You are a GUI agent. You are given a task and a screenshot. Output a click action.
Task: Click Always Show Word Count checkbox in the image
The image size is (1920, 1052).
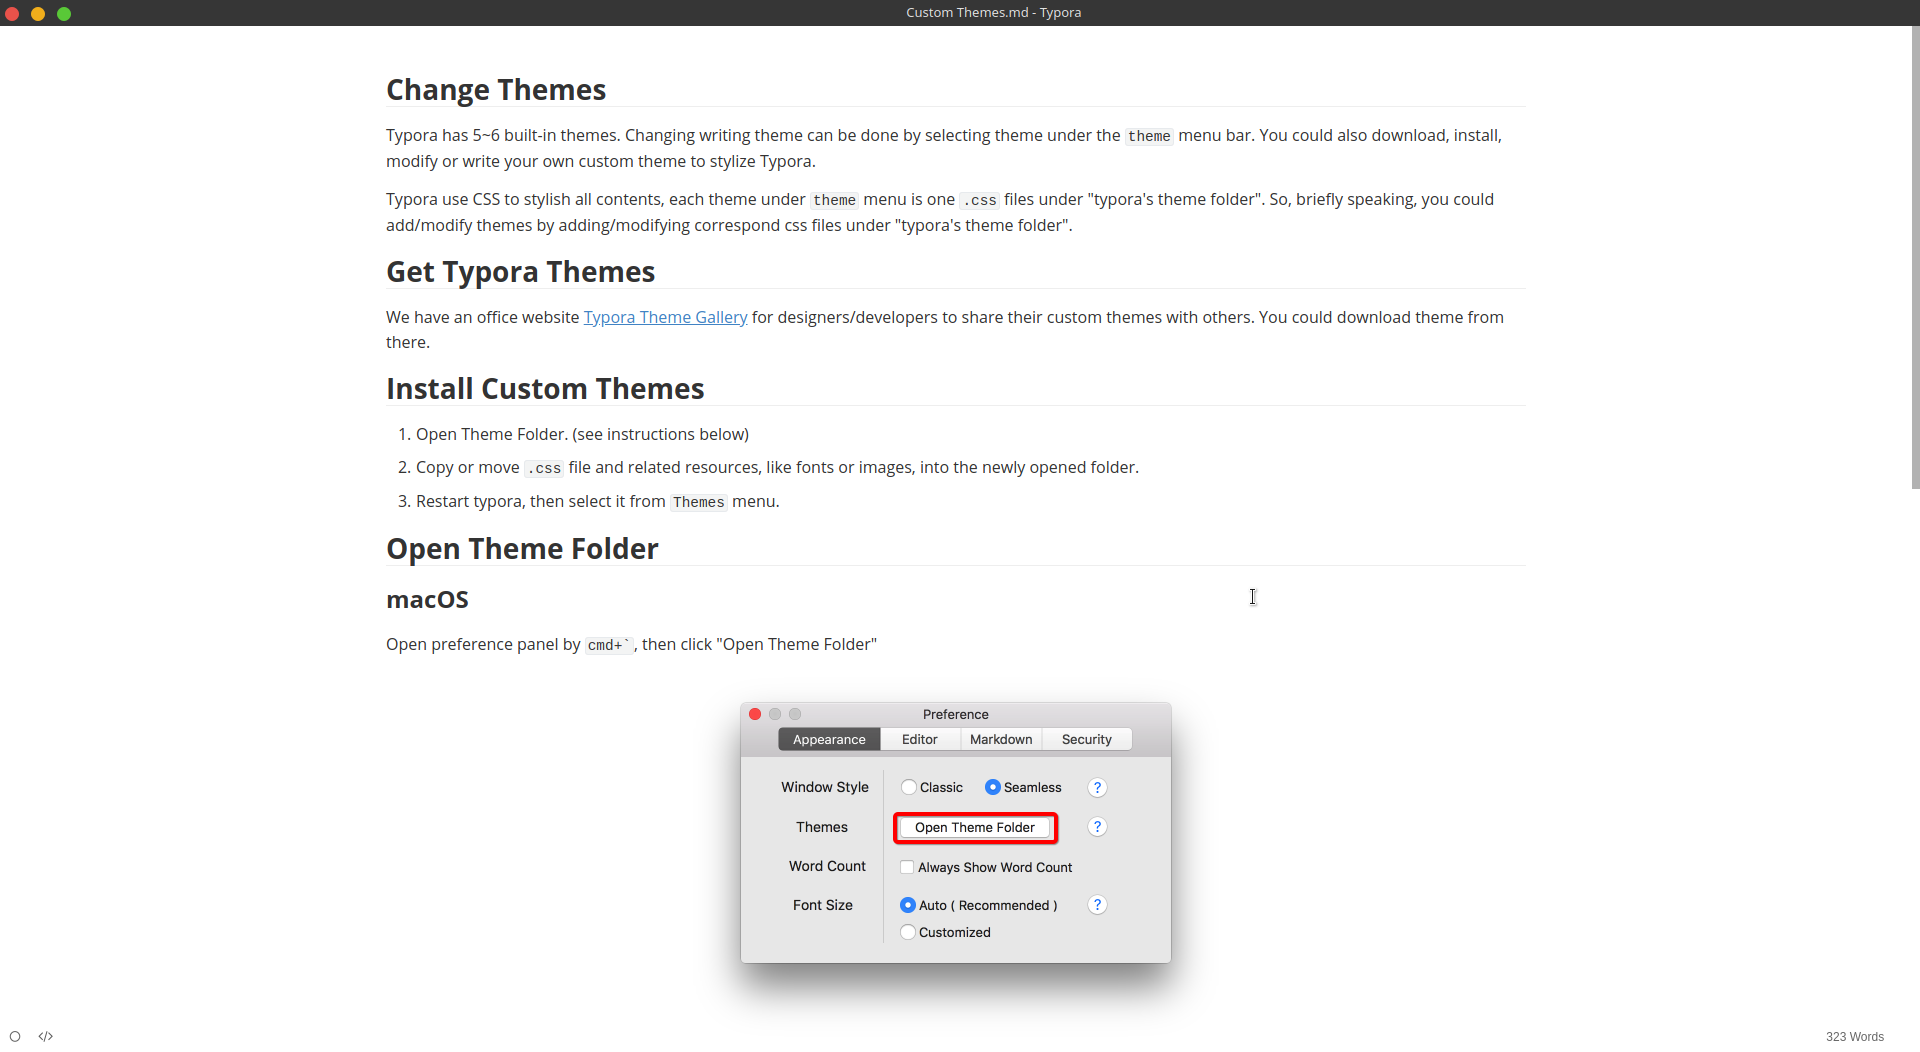907,867
